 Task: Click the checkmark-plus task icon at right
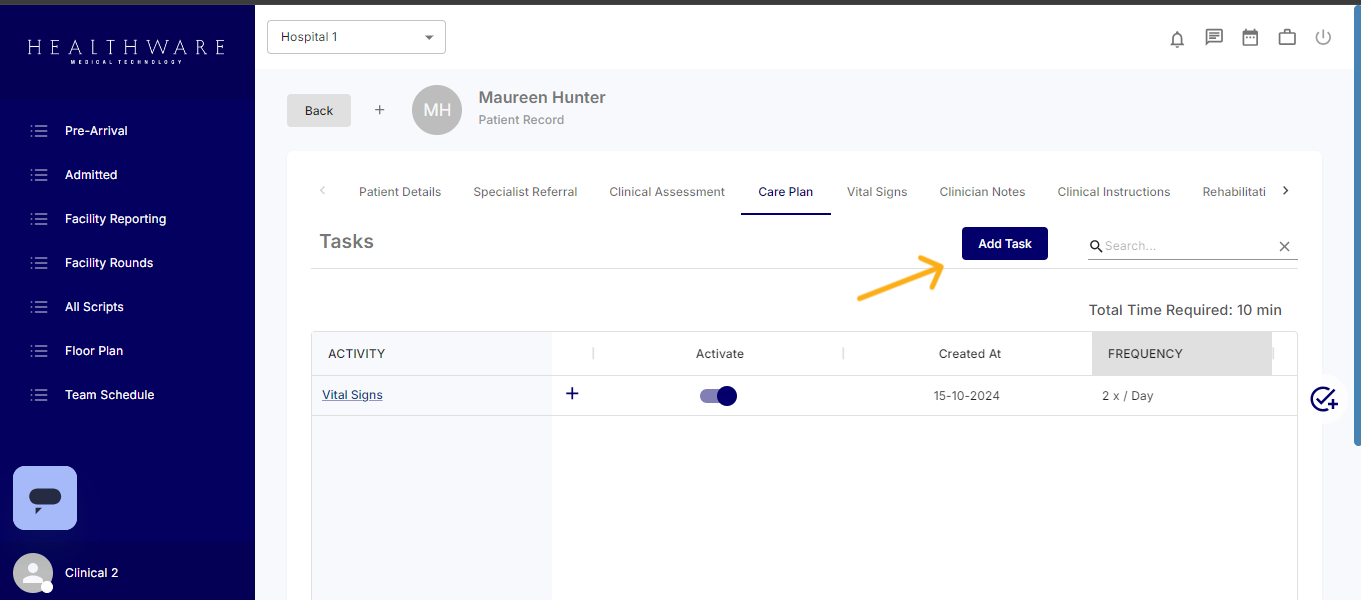1324,399
